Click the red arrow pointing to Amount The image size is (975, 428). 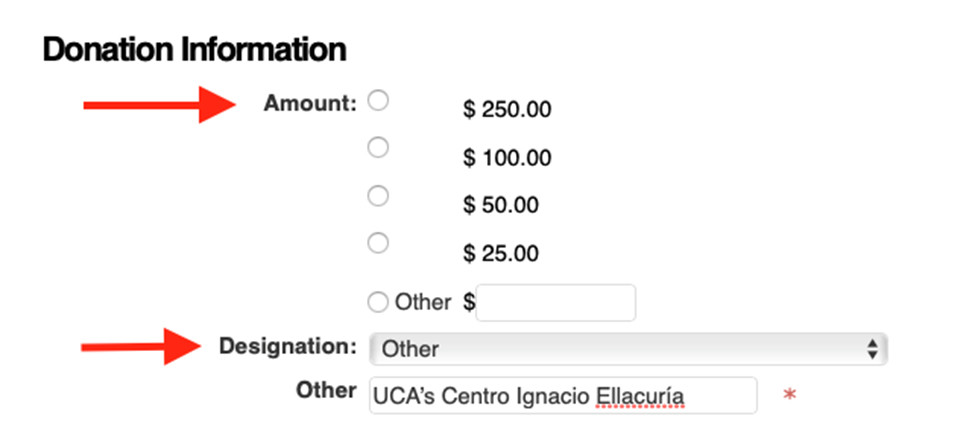[x=160, y=105]
